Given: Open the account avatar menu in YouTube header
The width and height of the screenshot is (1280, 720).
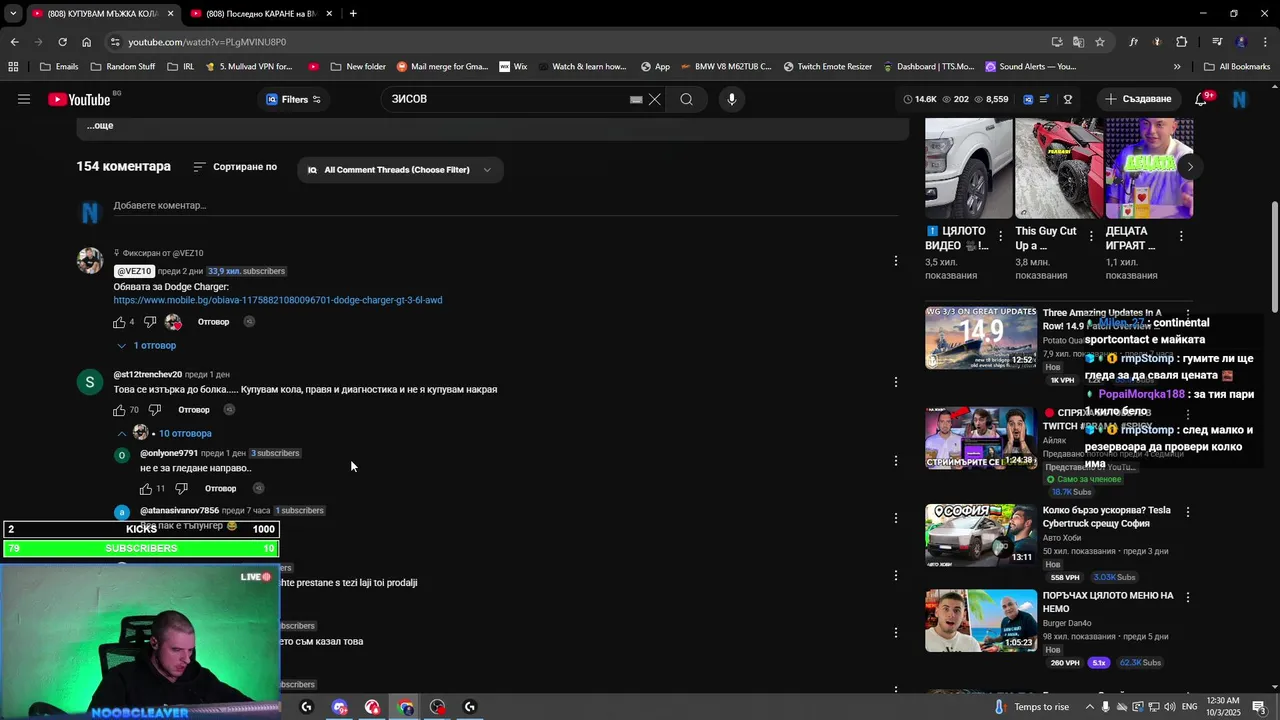Looking at the screenshot, I should point(1239,99).
